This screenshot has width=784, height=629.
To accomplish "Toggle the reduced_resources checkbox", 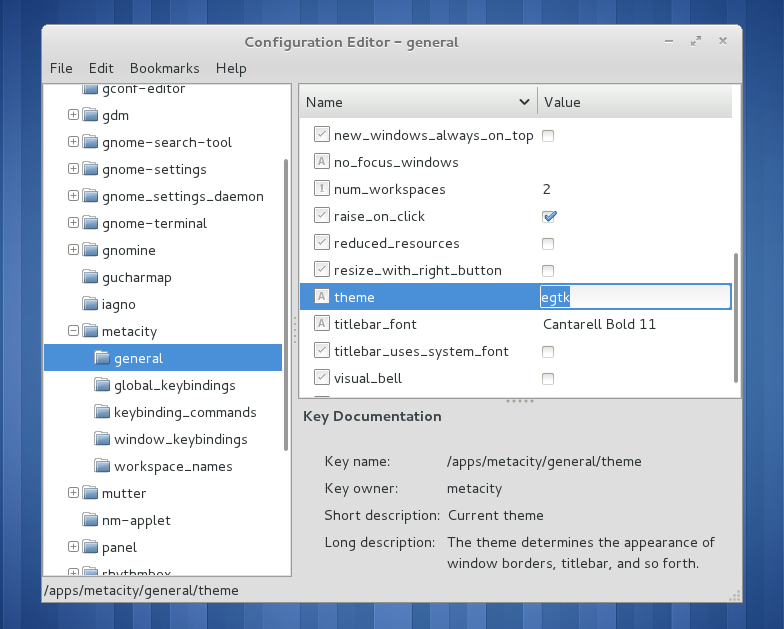I will (548, 244).
